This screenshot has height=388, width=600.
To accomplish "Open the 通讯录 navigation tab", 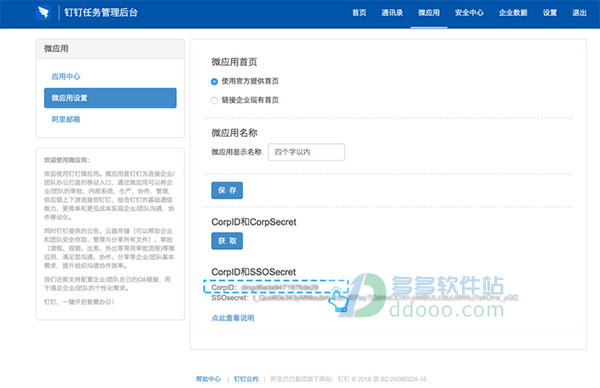I will (392, 13).
